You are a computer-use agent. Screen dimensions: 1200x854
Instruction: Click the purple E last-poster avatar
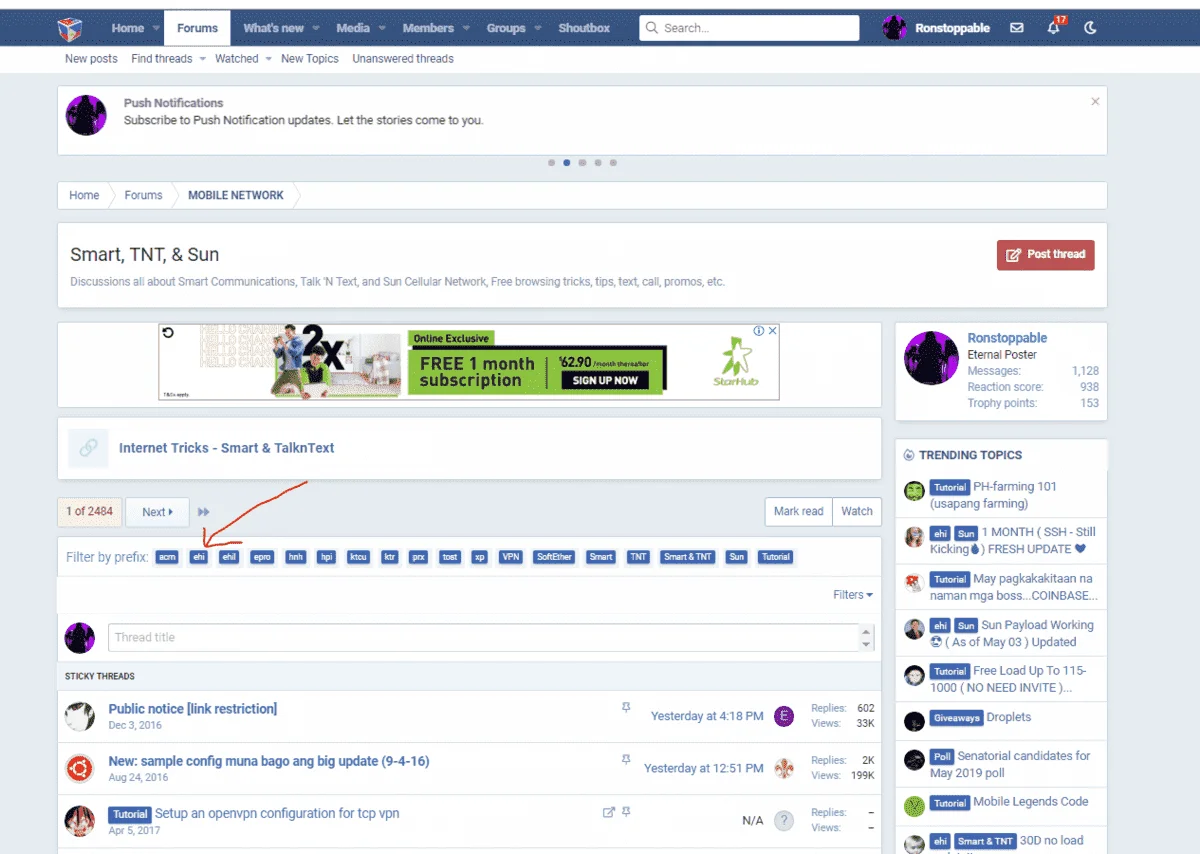784,716
